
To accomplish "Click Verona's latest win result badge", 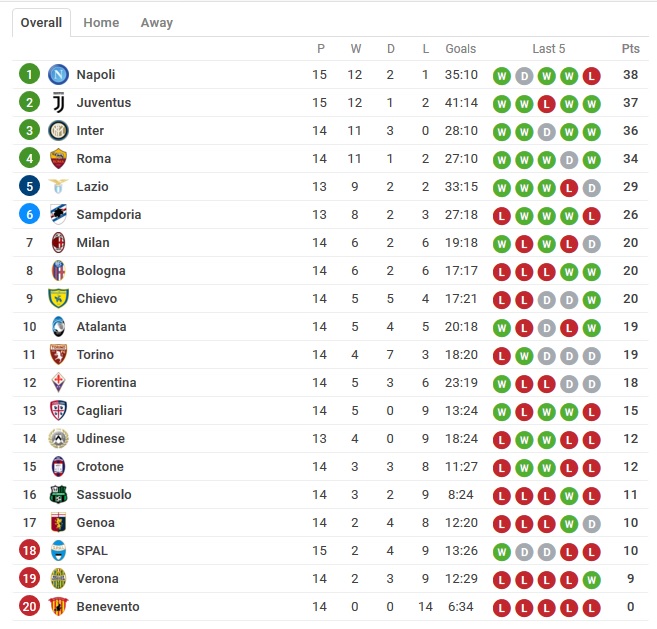I will point(591,580).
